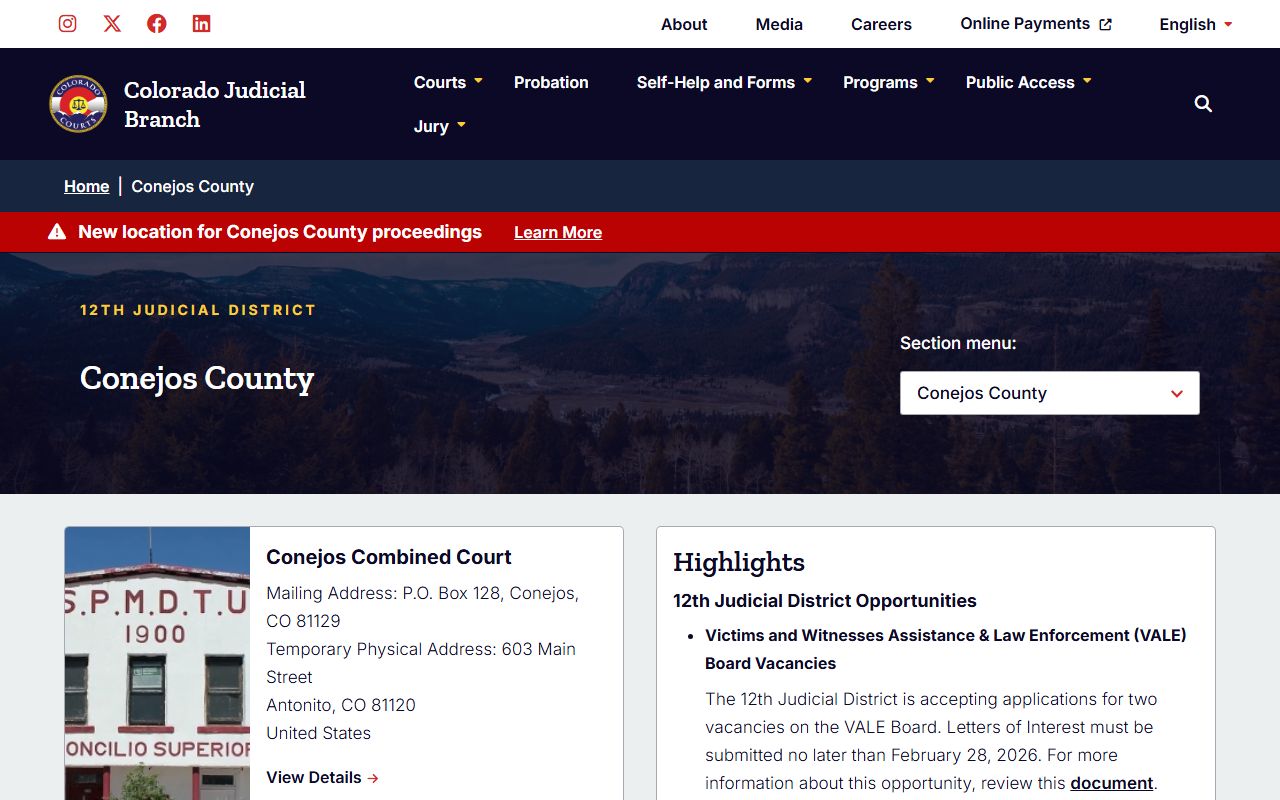Open the Jury navigation item
This screenshot has height=800, width=1280.
point(431,126)
